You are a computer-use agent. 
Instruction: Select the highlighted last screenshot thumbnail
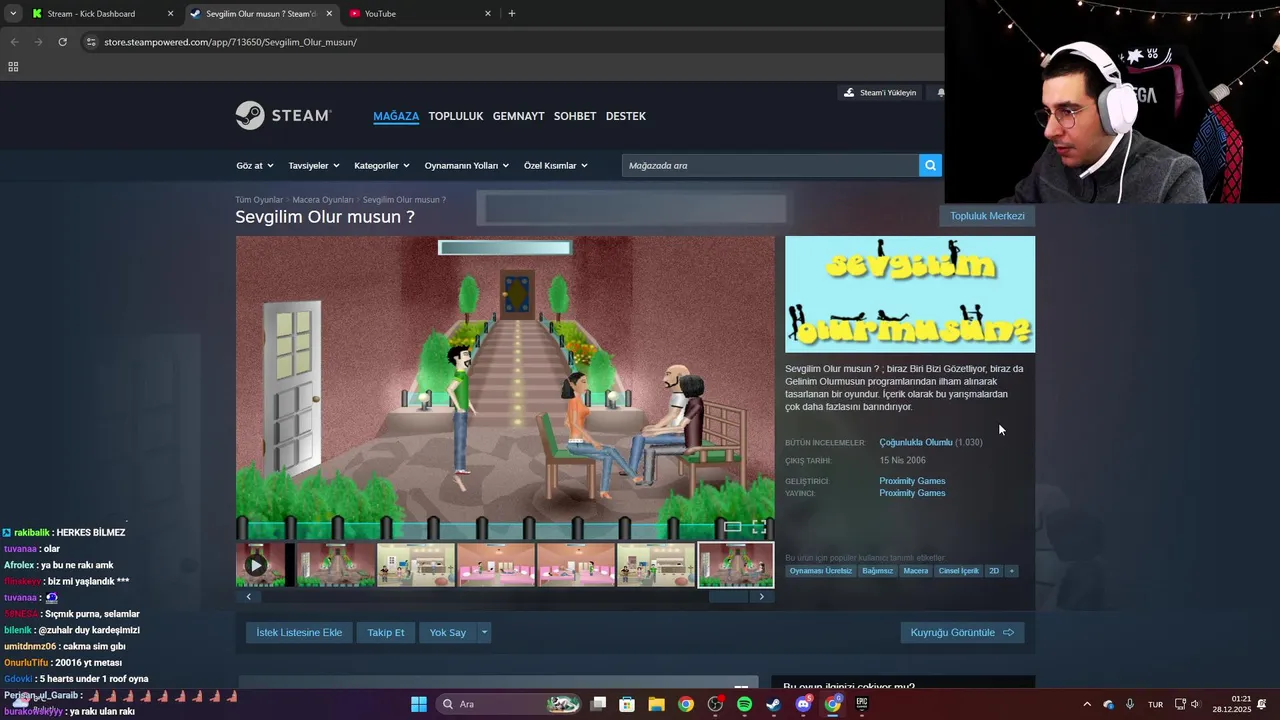pos(735,565)
